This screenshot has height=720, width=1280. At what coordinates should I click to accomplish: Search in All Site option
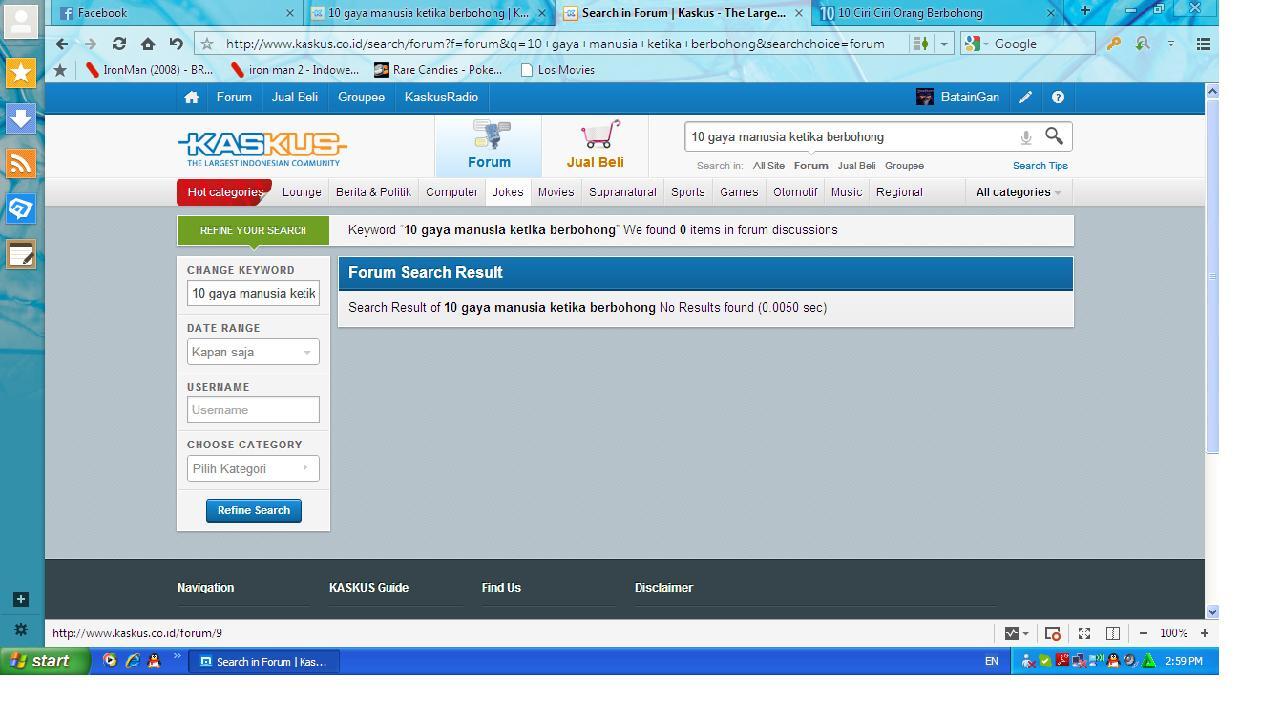(x=769, y=166)
